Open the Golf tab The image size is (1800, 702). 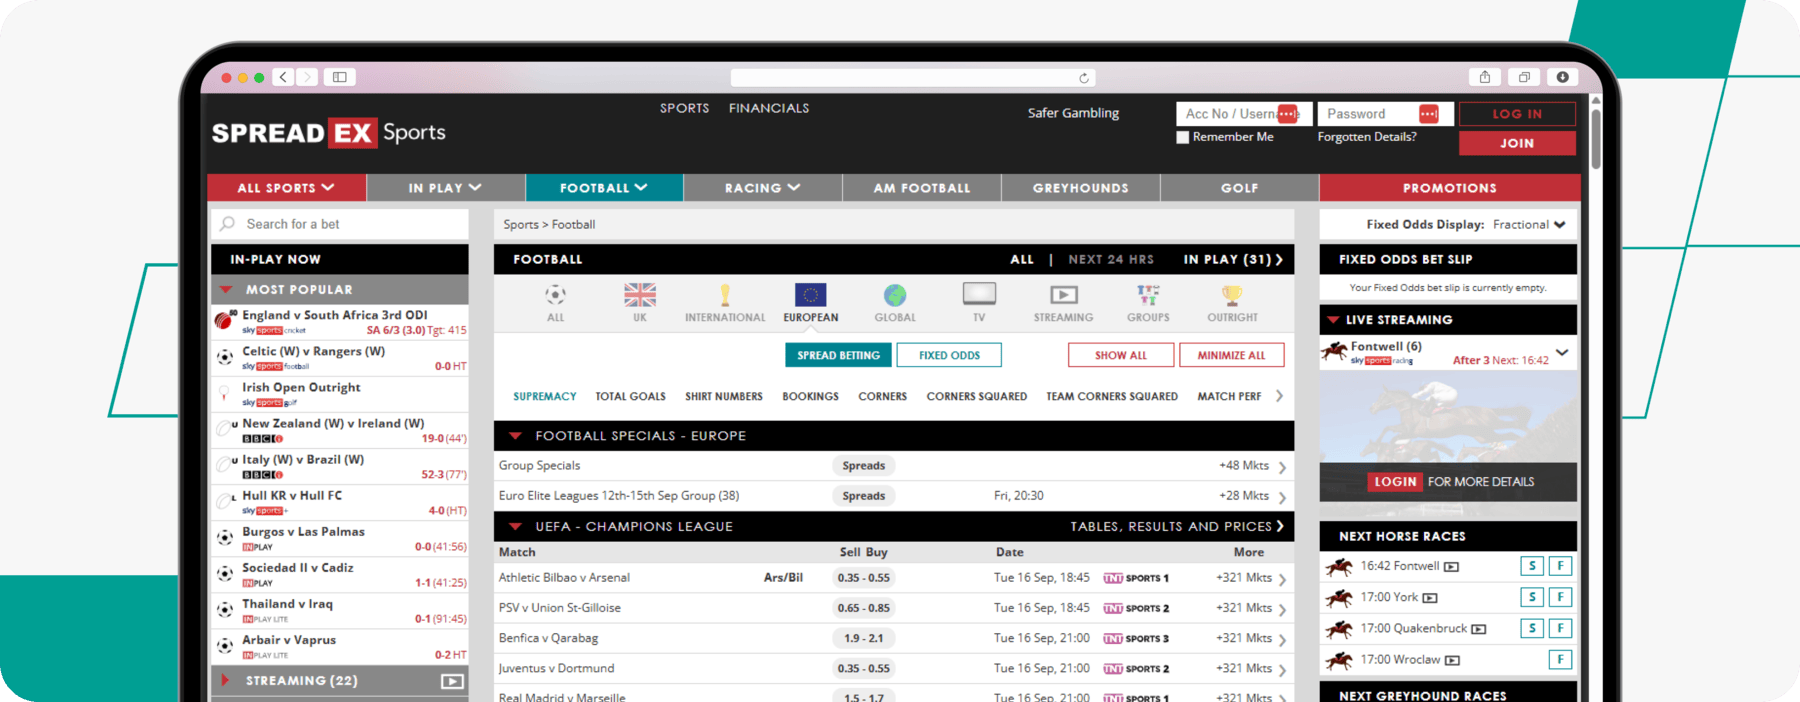[1240, 187]
